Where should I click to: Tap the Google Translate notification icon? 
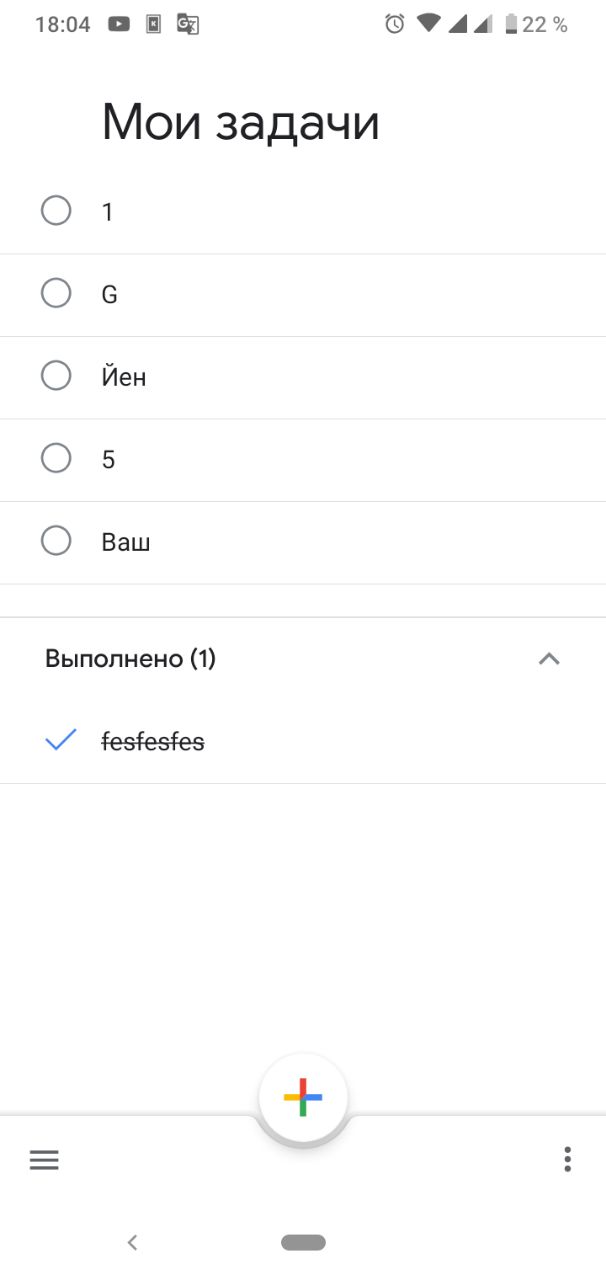[187, 24]
